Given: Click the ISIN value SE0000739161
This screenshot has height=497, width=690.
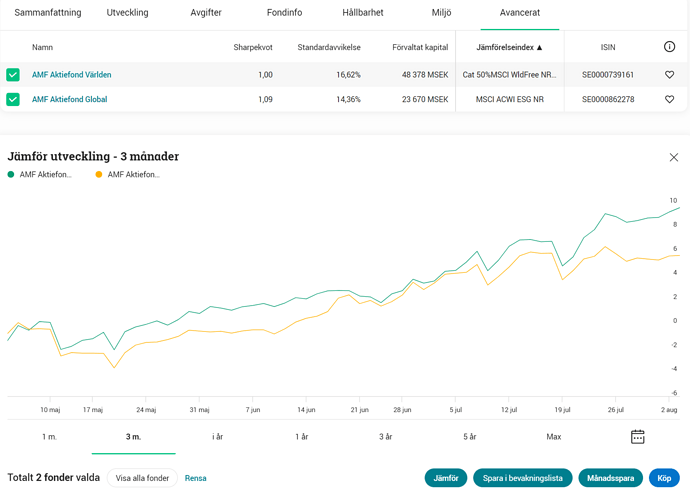Looking at the screenshot, I should pyautogui.click(x=608, y=75).
